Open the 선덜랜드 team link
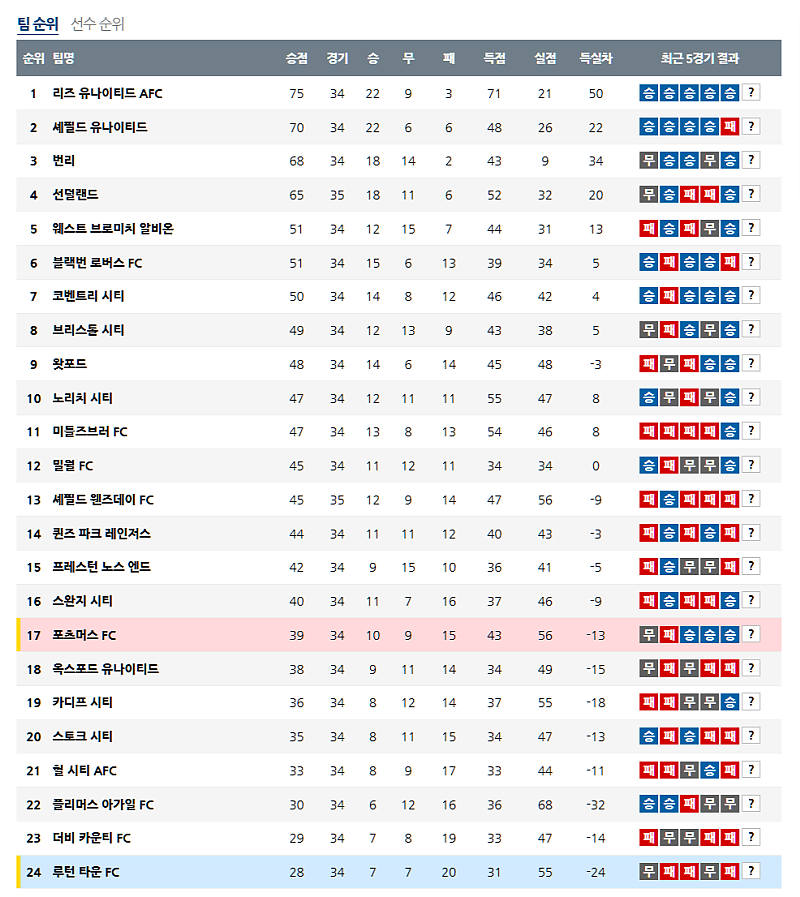 [x=75, y=195]
